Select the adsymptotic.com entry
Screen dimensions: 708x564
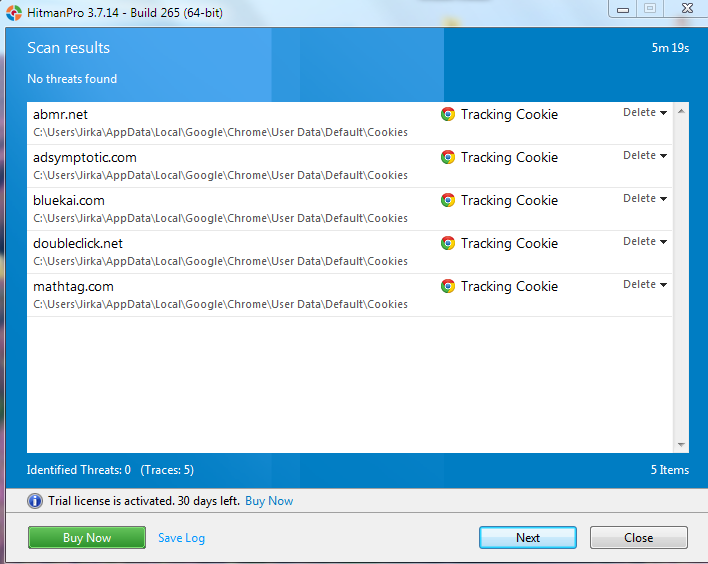pyautogui.click(x=349, y=166)
